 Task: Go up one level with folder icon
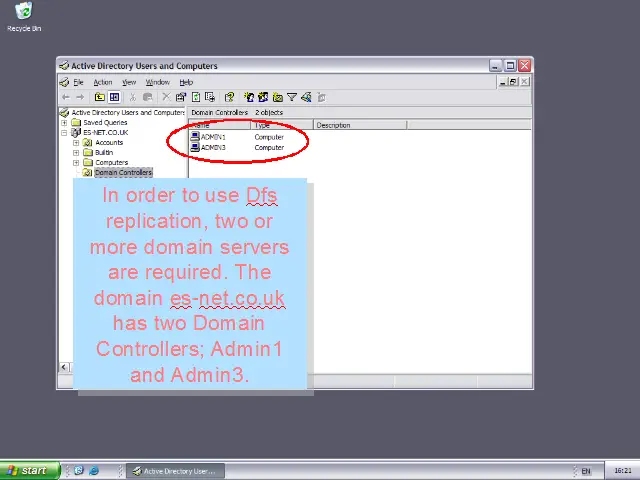(100, 97)
